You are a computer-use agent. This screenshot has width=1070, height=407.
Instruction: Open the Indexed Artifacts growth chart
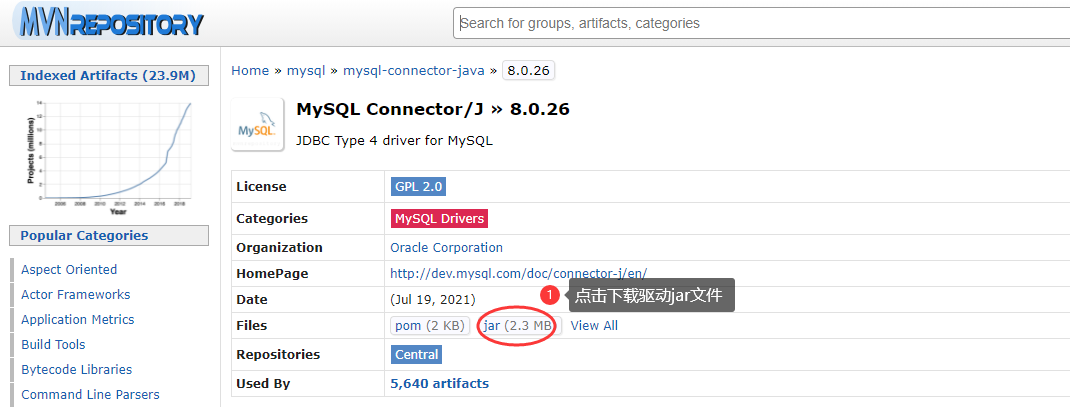(108, 154)
